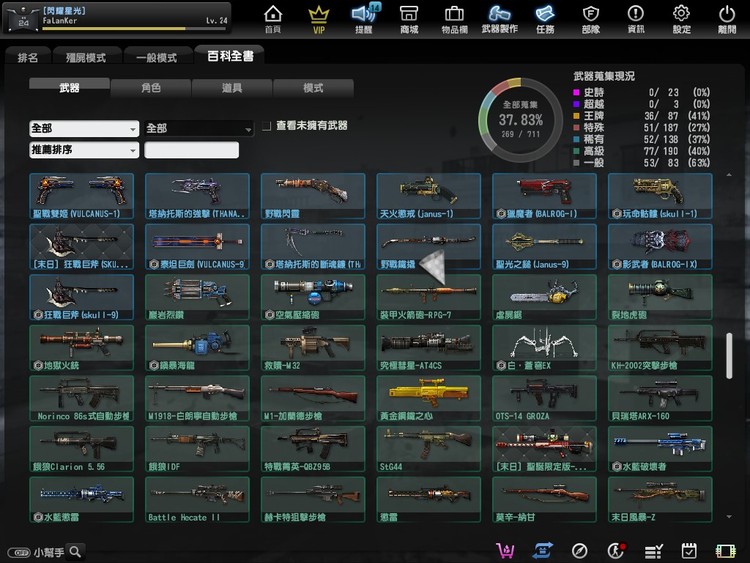Switch to the 排名 tab
The width and height of the screenshot is (750, 563).
pos(28,57)
